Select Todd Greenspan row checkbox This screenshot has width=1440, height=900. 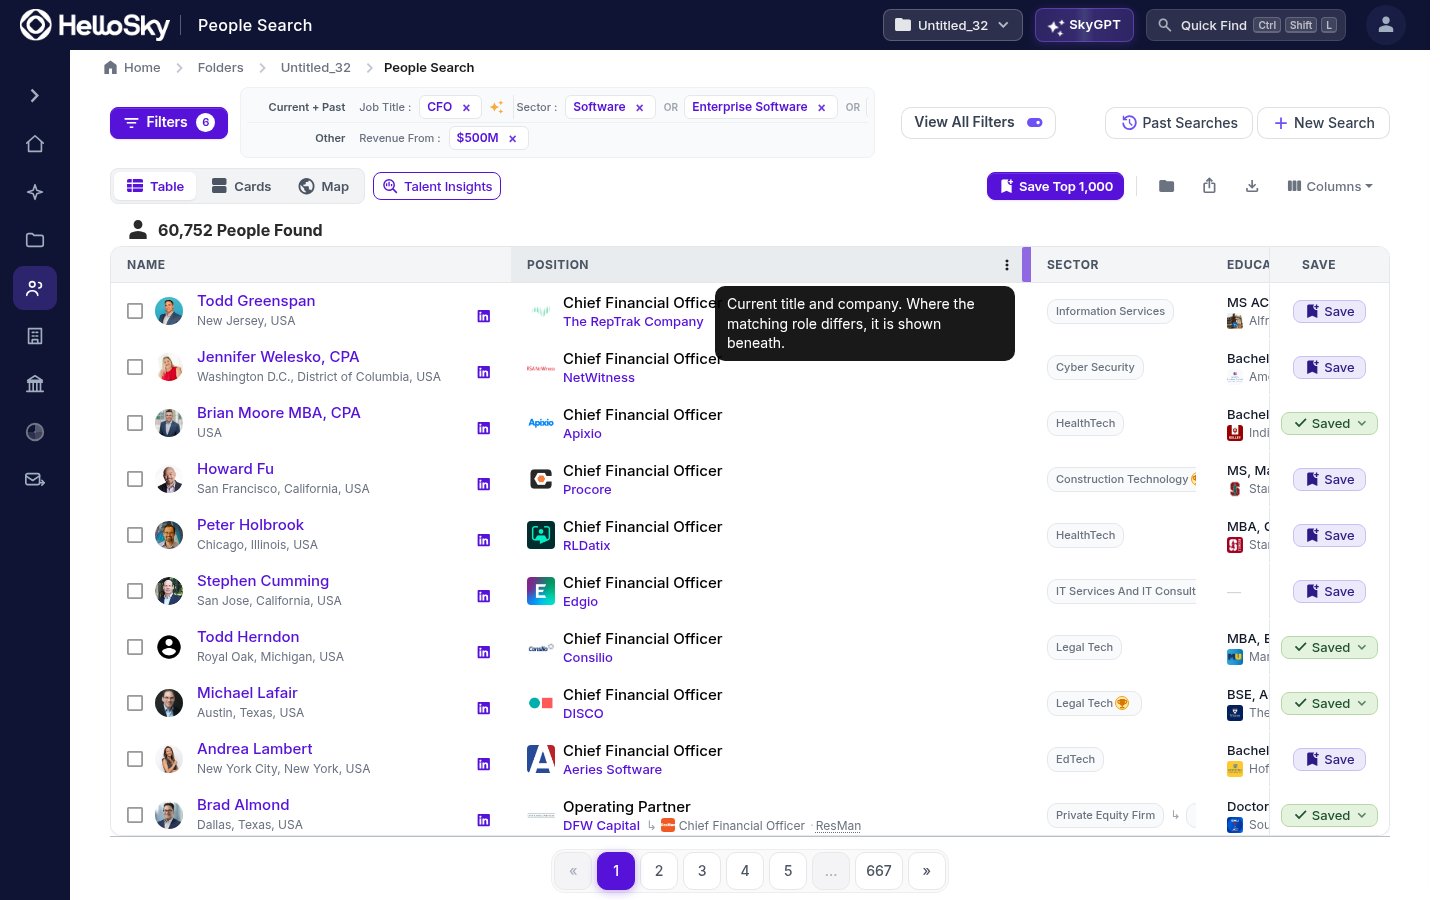(135, 311)
